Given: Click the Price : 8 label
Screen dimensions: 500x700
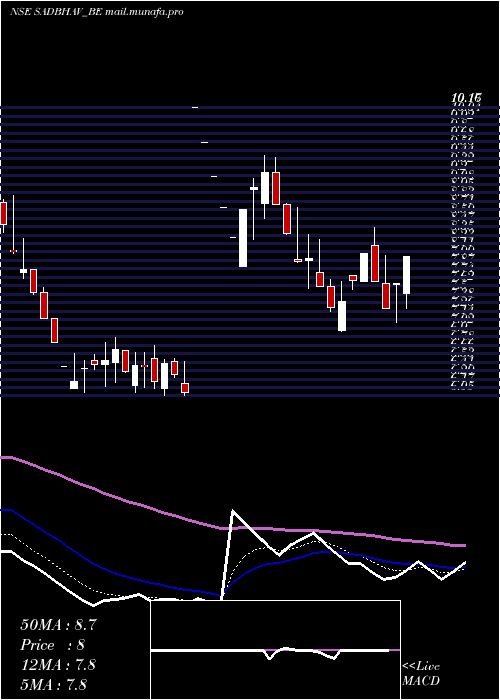Looking at the screenshot, I should click(x=53, y=645).
